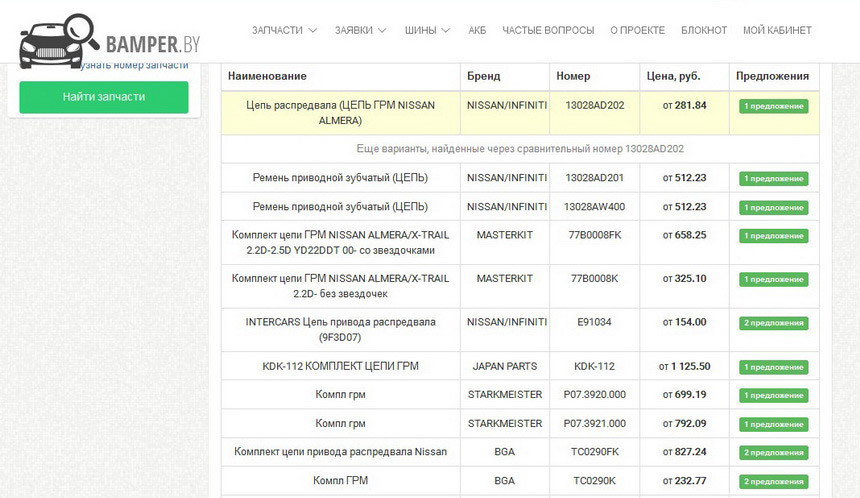Open the offer for part 13028AD202

[x=773, y=106]
